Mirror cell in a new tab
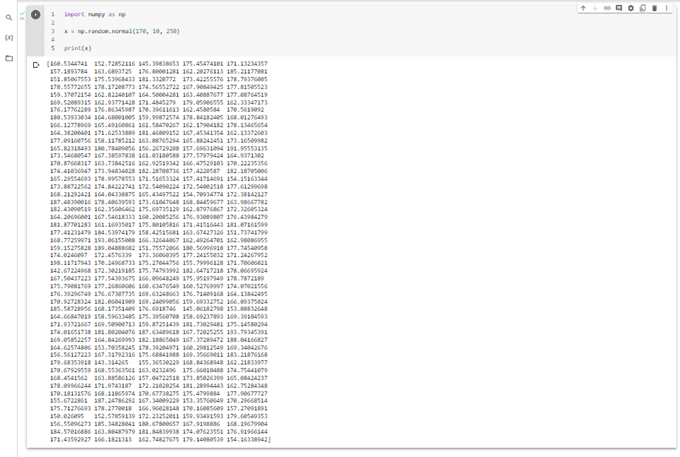This screenshot has width=680, height=457. tap(643, 8)
